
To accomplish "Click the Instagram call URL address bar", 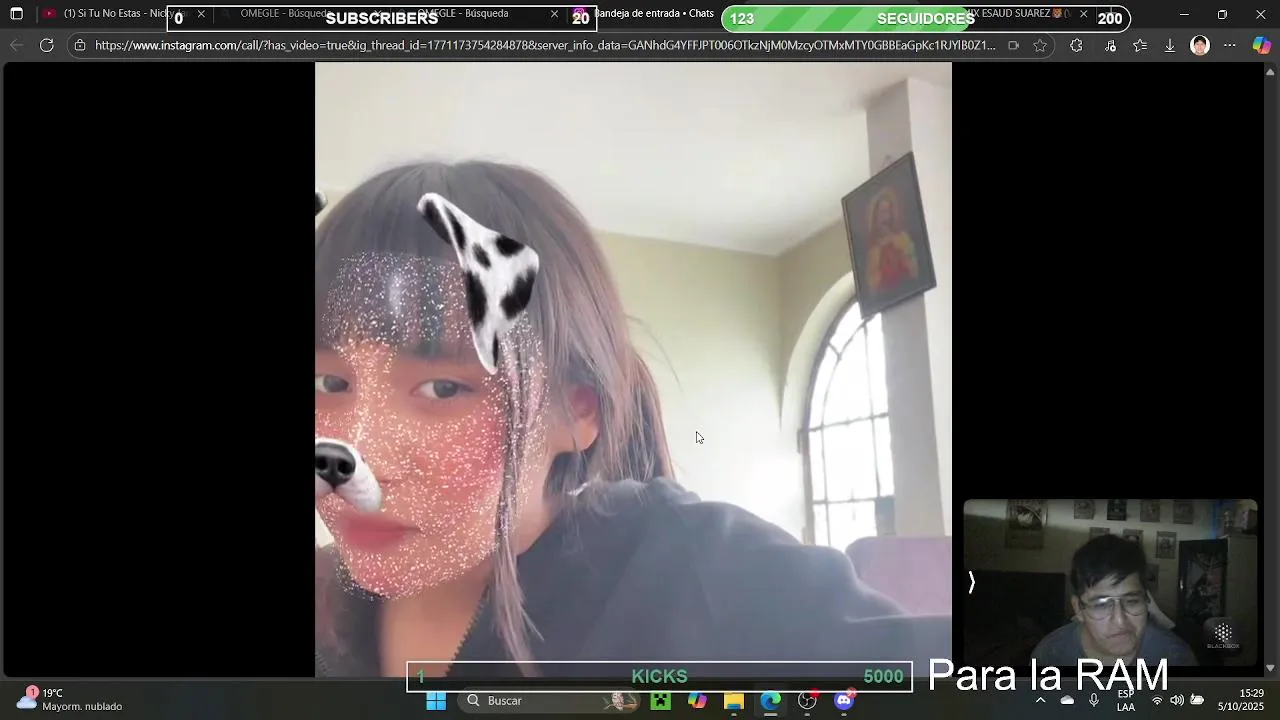I will [x=545, y=45].
